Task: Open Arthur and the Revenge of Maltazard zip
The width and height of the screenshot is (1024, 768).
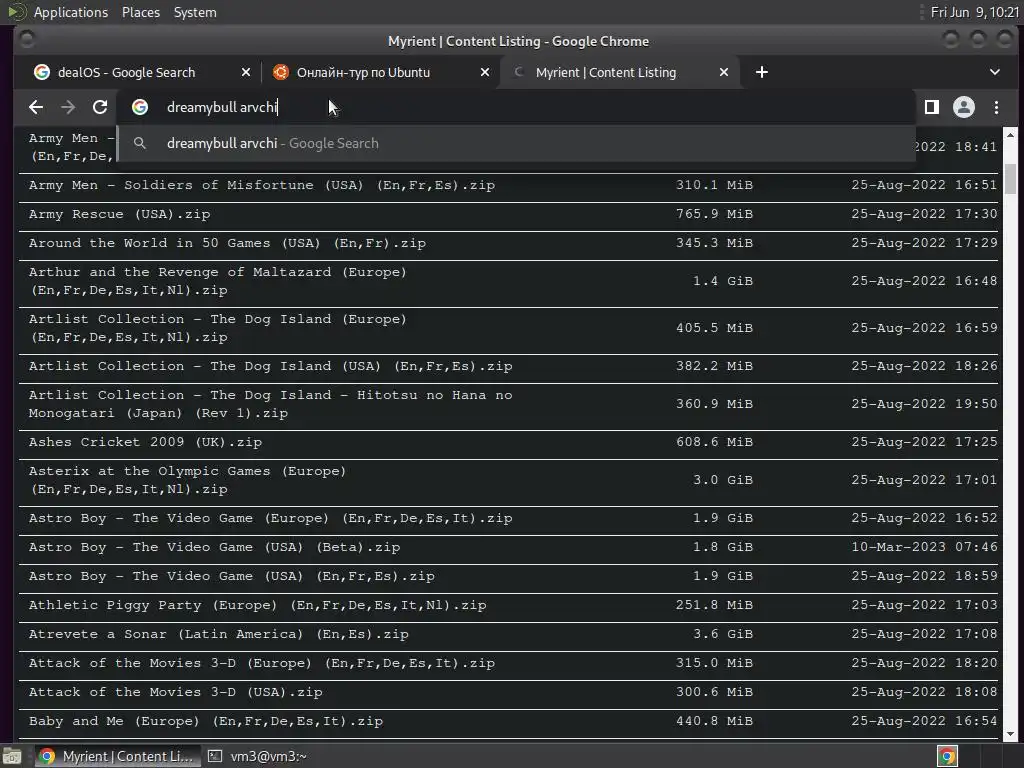Action: pyautogui.click(x=217, y=281)
